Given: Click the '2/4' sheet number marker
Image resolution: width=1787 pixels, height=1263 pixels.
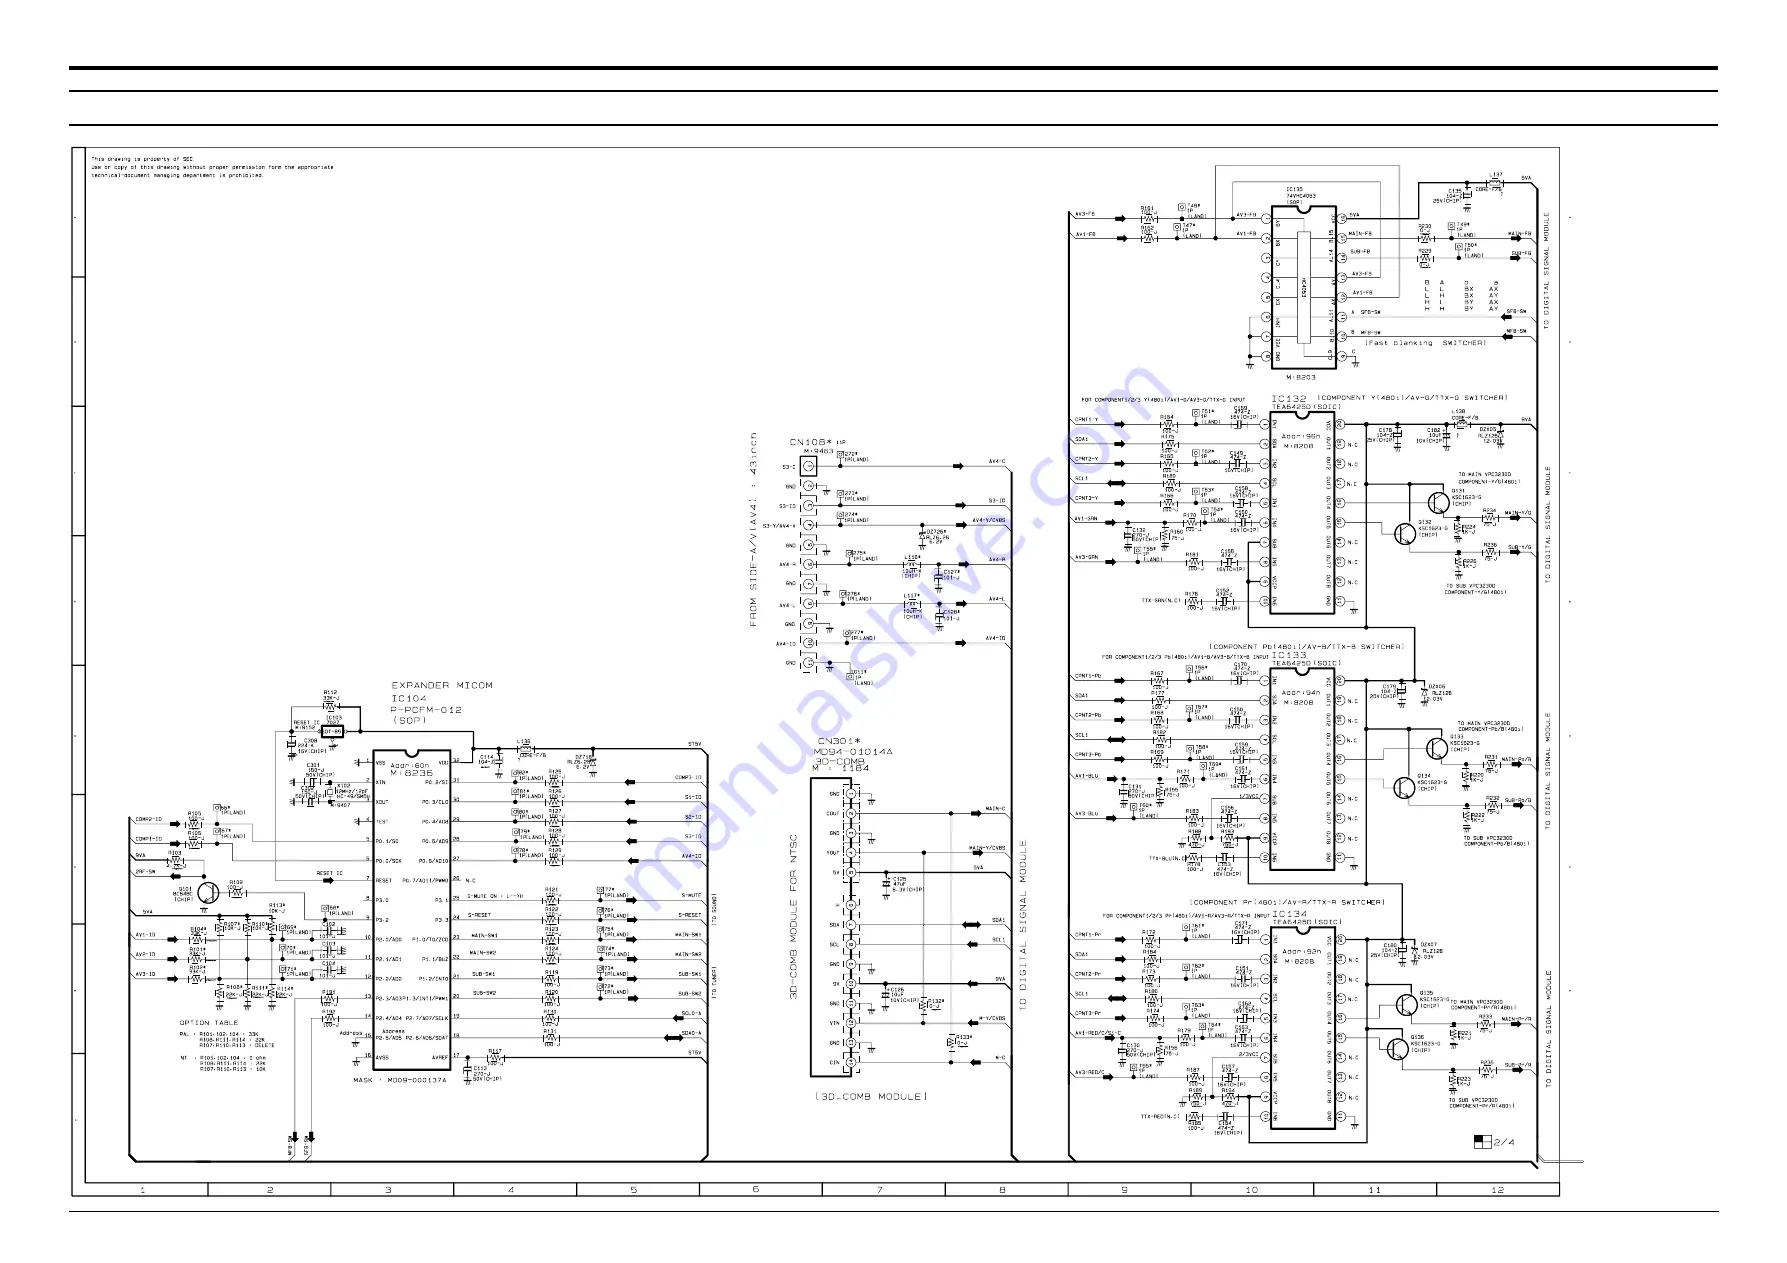Looking at the screenshot, I should 1504,1141.
